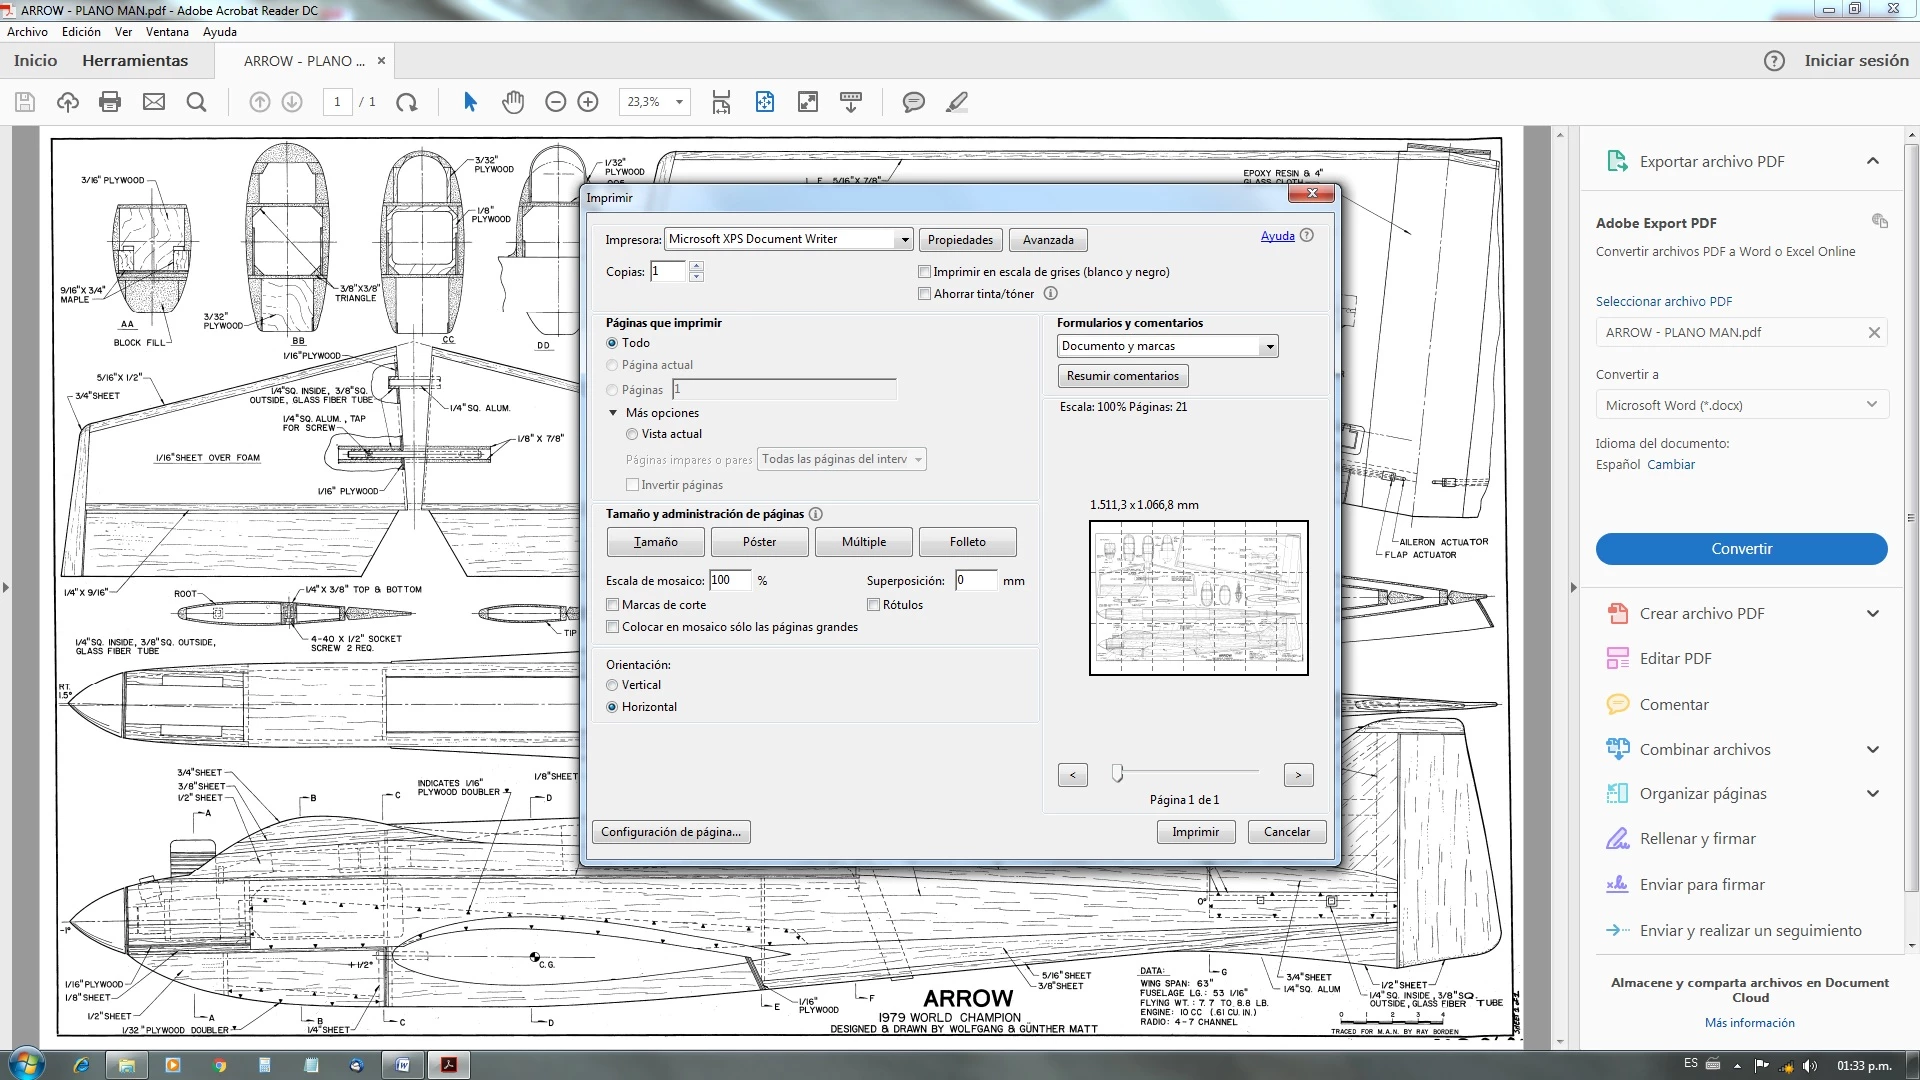The image size is (1920, 1080).
Task: Select Vertical orientation radio button
Action: coord(612,686)
